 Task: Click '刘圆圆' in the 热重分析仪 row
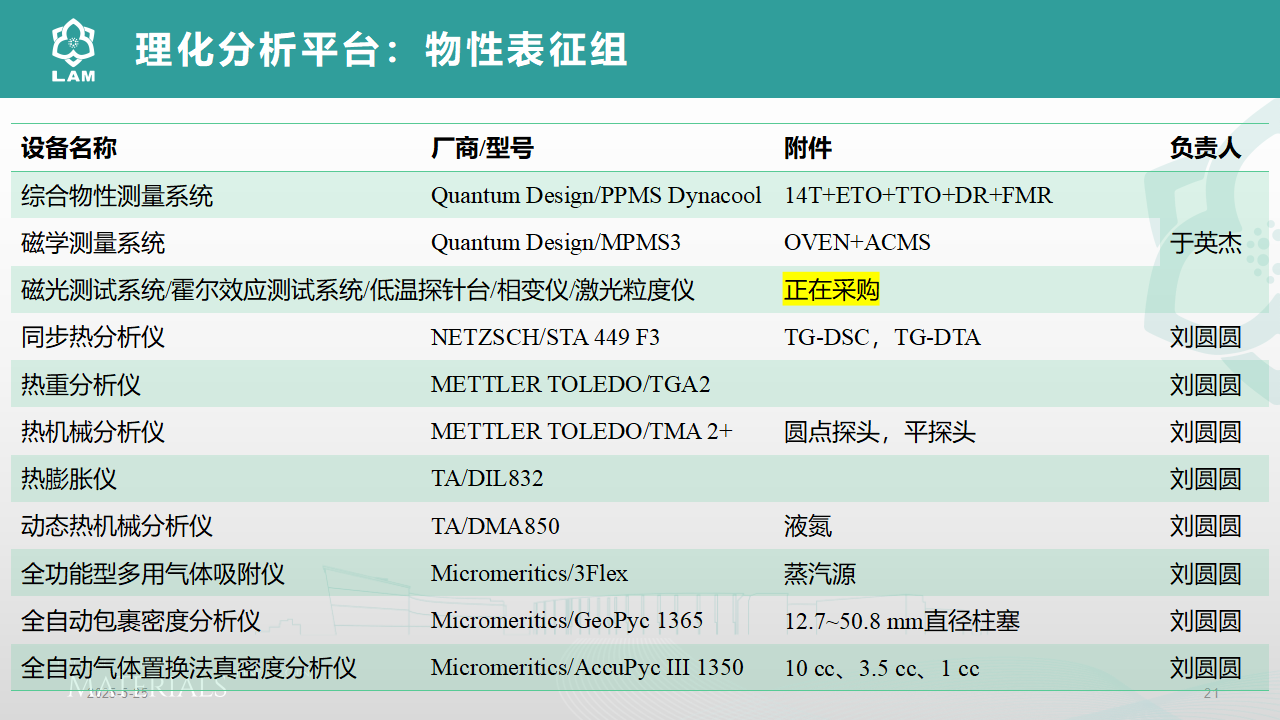pos(1206,384)
